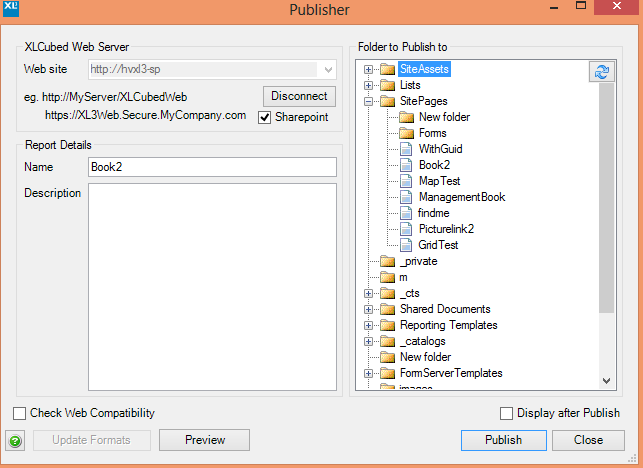643x468 pixels.
Task: Click the FormServerTemplates folder icon
Action: pos(388,373)
